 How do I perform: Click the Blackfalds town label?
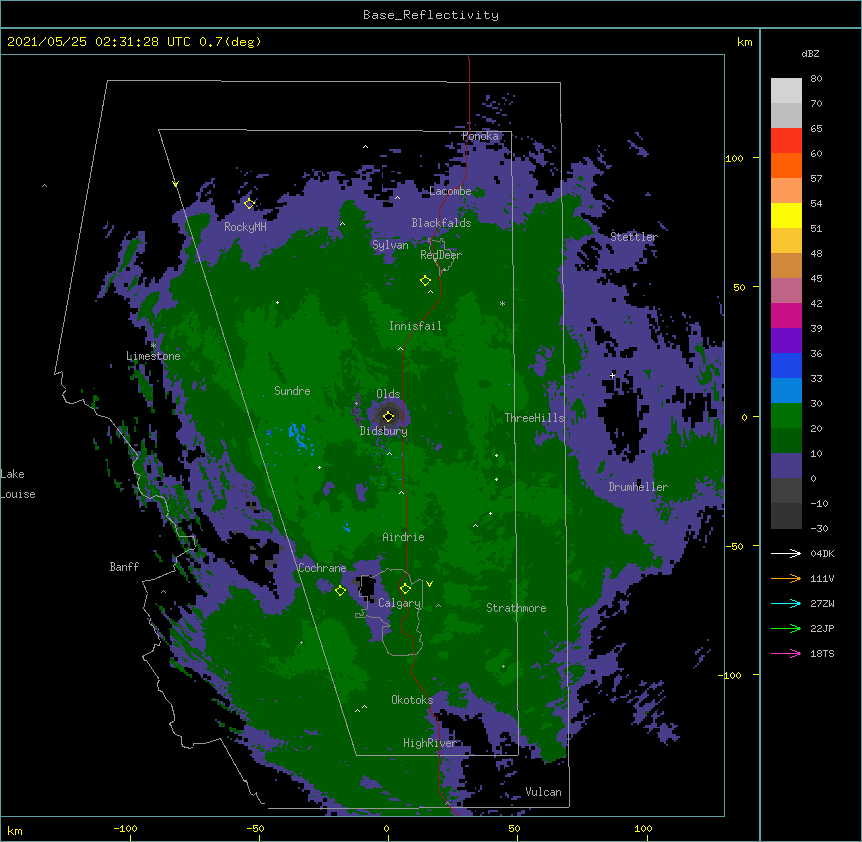(x=441, y=223)
